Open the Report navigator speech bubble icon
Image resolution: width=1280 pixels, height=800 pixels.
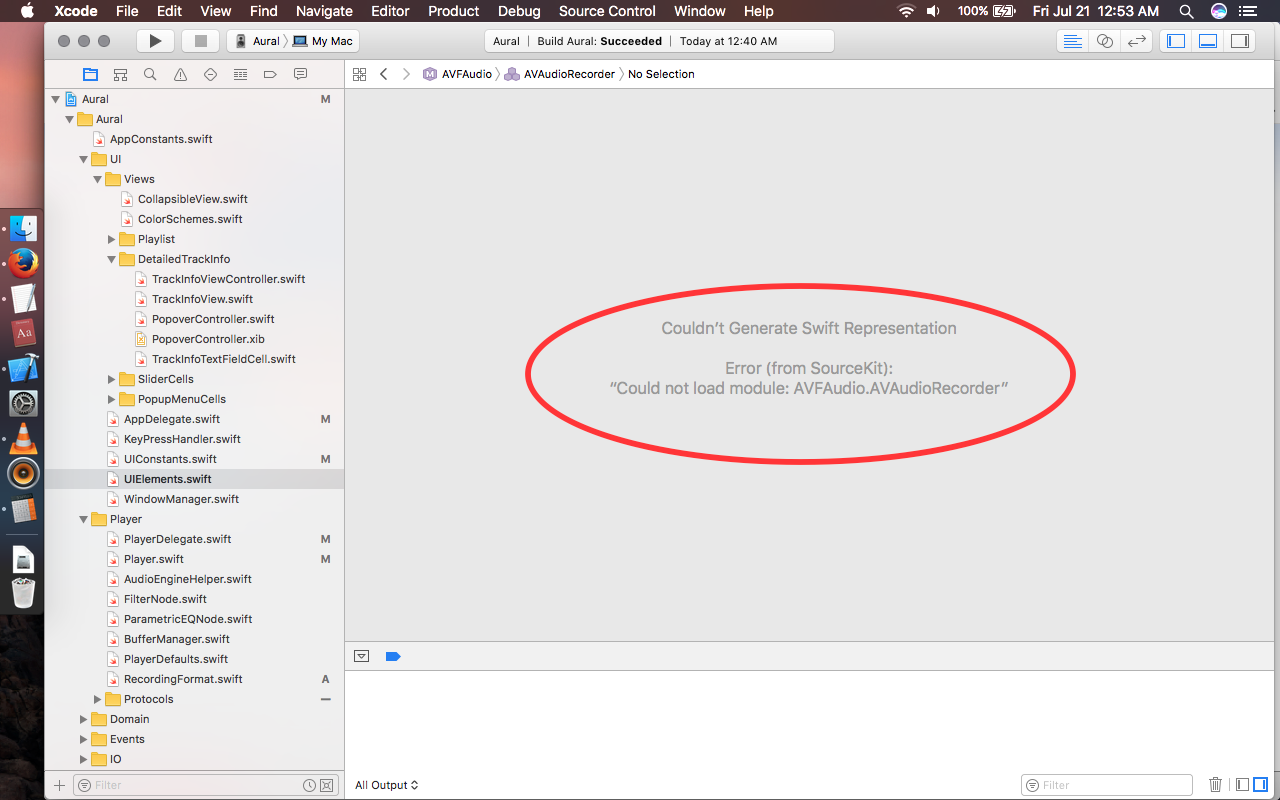click(300, 74)
